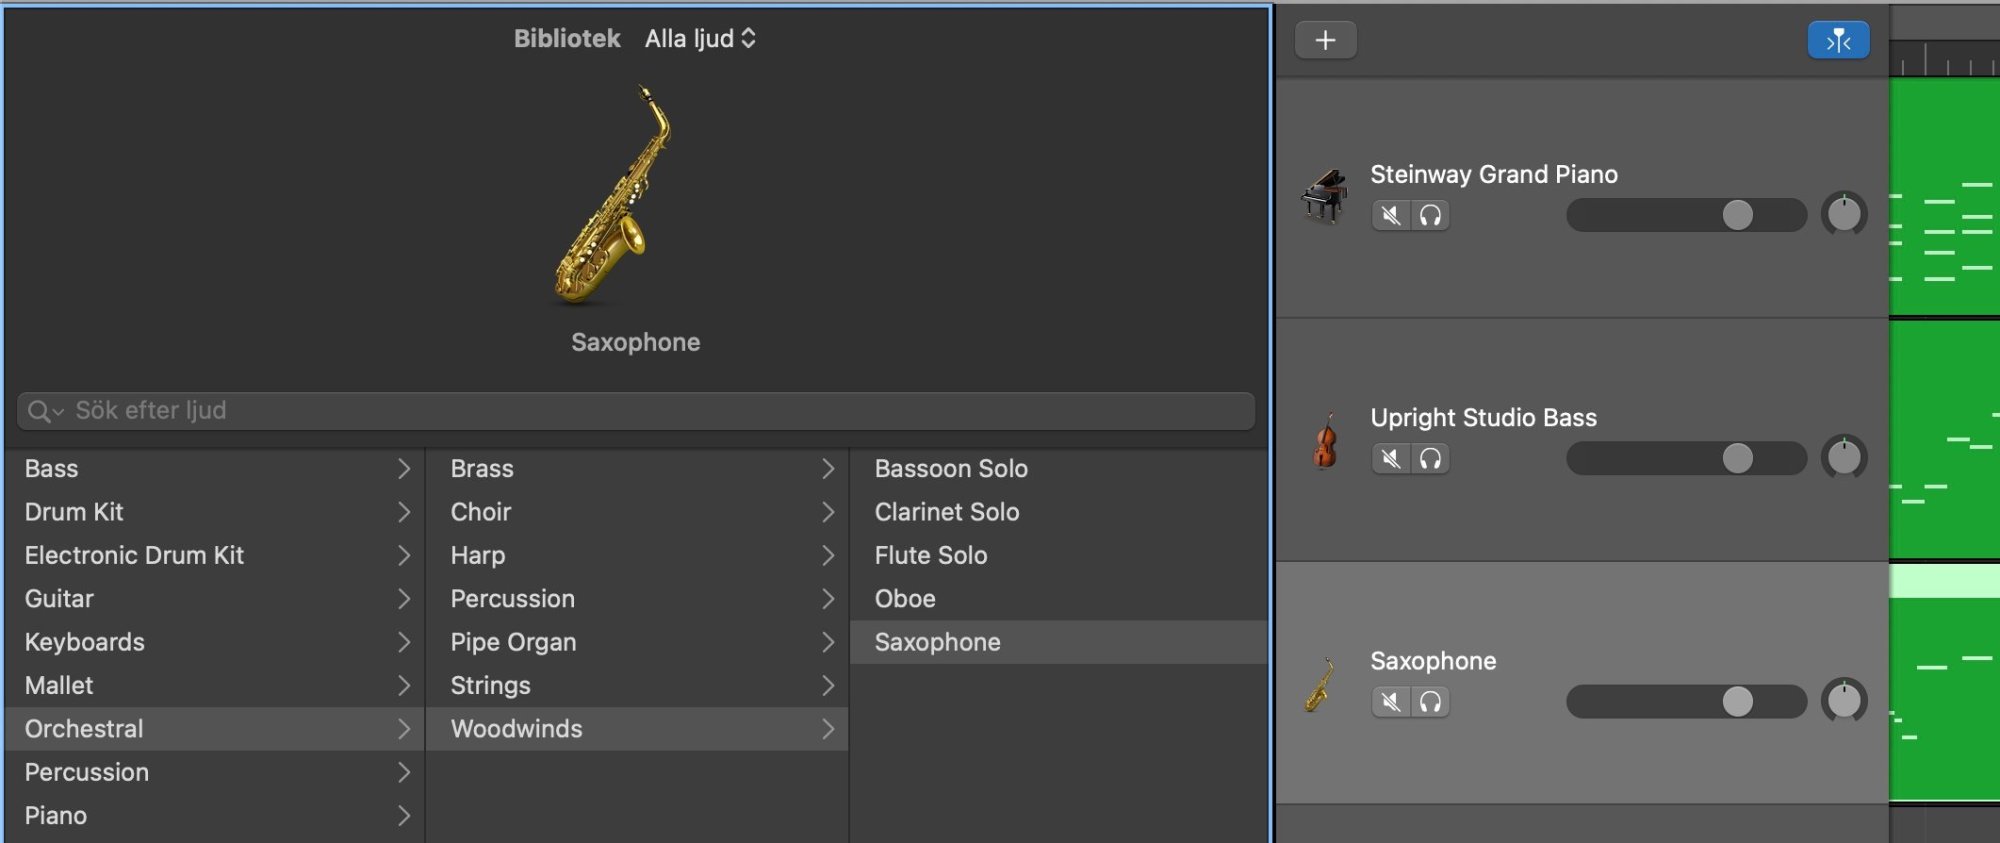Click the solo headphones icon on Upright Studio Bass
The width and height of the screenshot is (2000, 843).
(x=1430, y=459)
